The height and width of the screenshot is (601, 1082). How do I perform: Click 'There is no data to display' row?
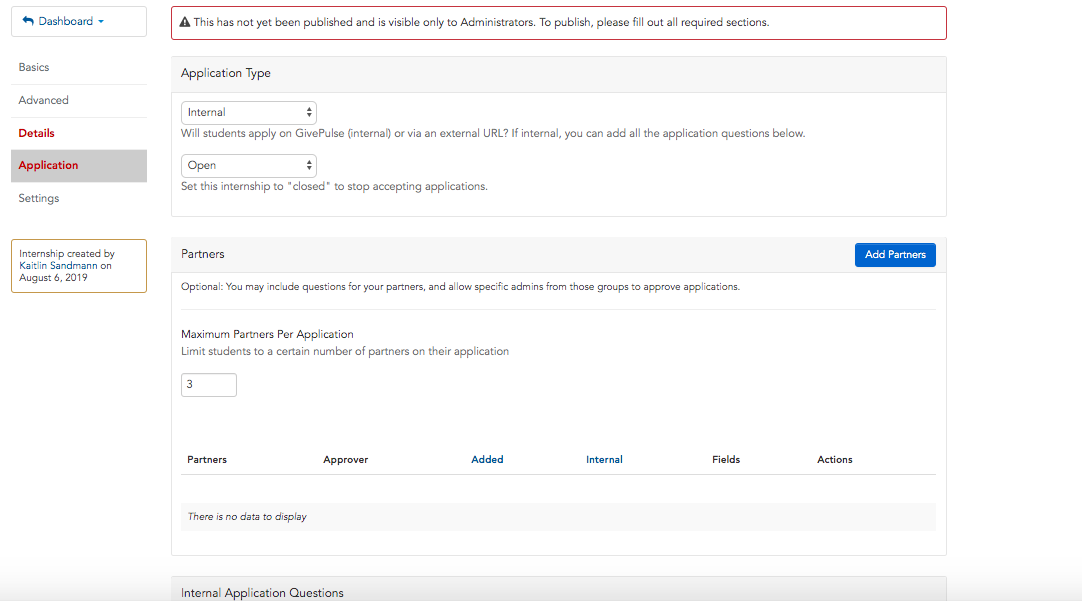pos(558,517)
